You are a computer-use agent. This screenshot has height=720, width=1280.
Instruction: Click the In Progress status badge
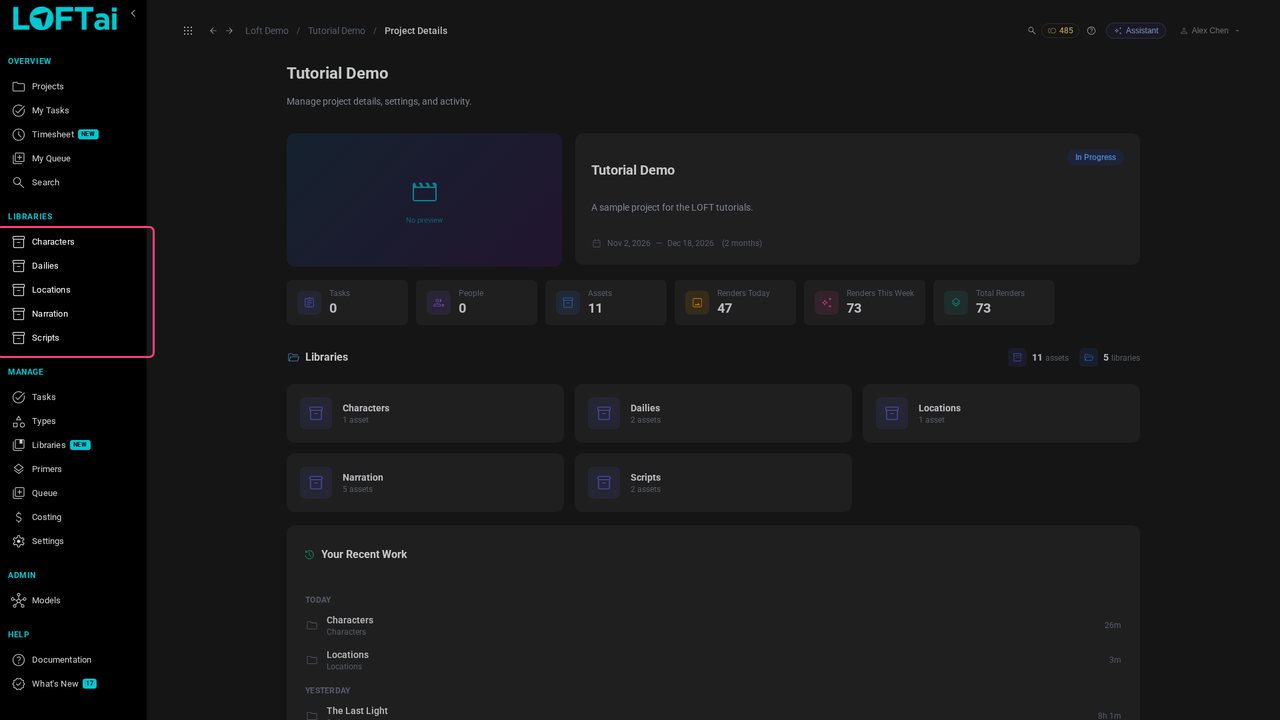coord(1095,157)
